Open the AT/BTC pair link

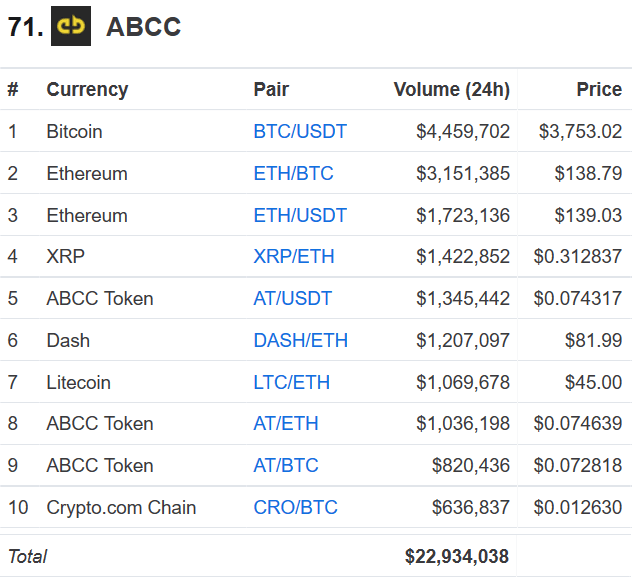[286, 465]
